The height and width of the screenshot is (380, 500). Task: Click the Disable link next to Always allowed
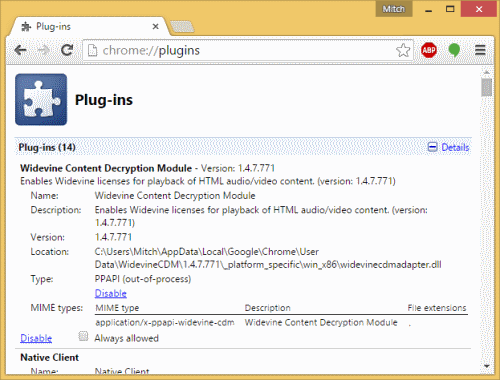pos(36,338)
